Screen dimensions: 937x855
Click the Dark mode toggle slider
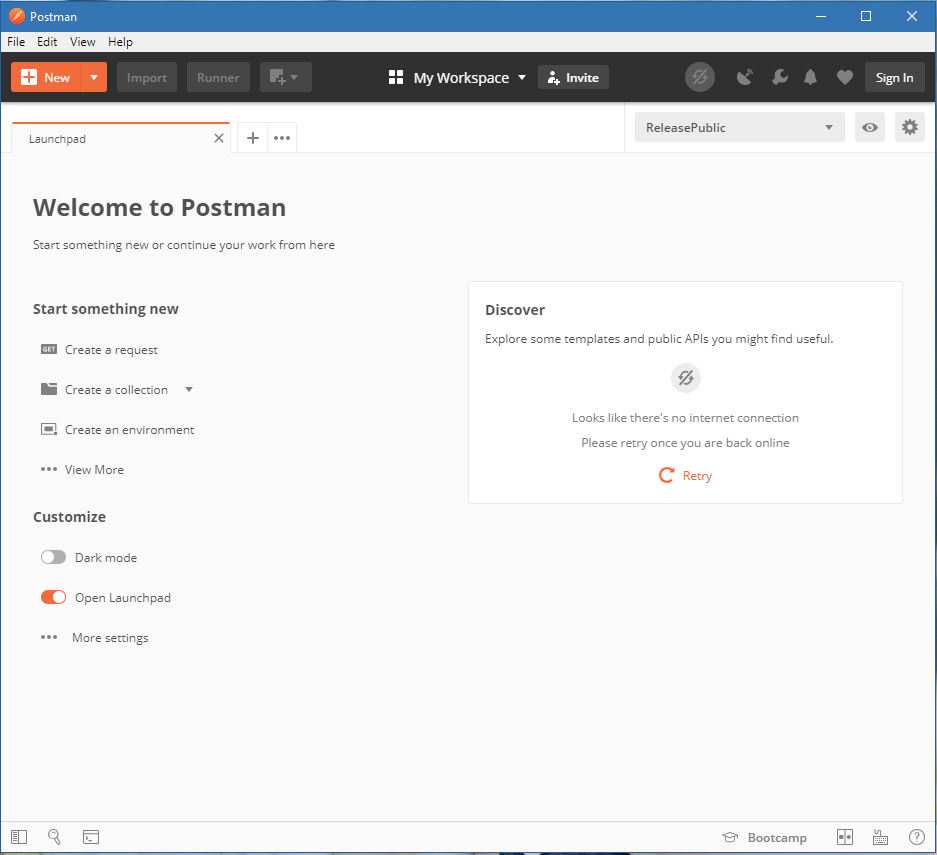(x=53, y=557)
